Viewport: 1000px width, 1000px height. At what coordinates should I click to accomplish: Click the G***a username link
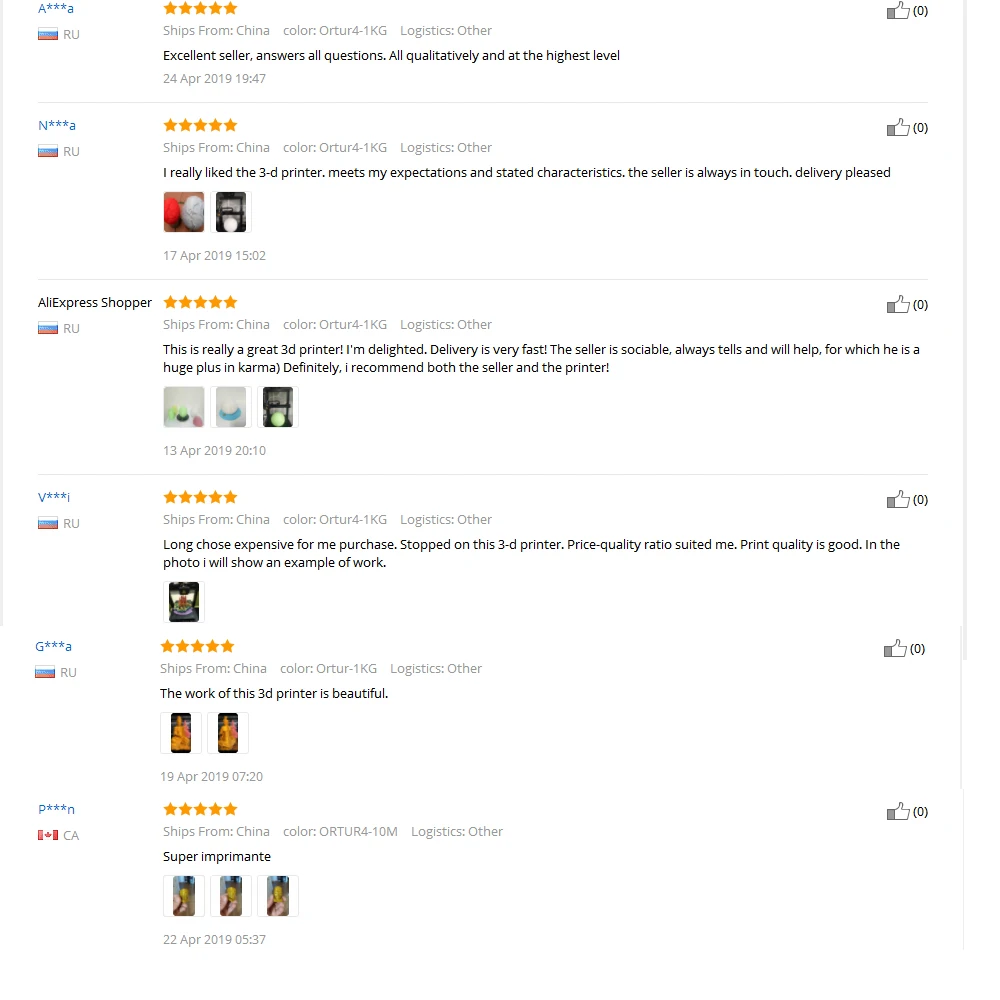[x=53, y=646]
